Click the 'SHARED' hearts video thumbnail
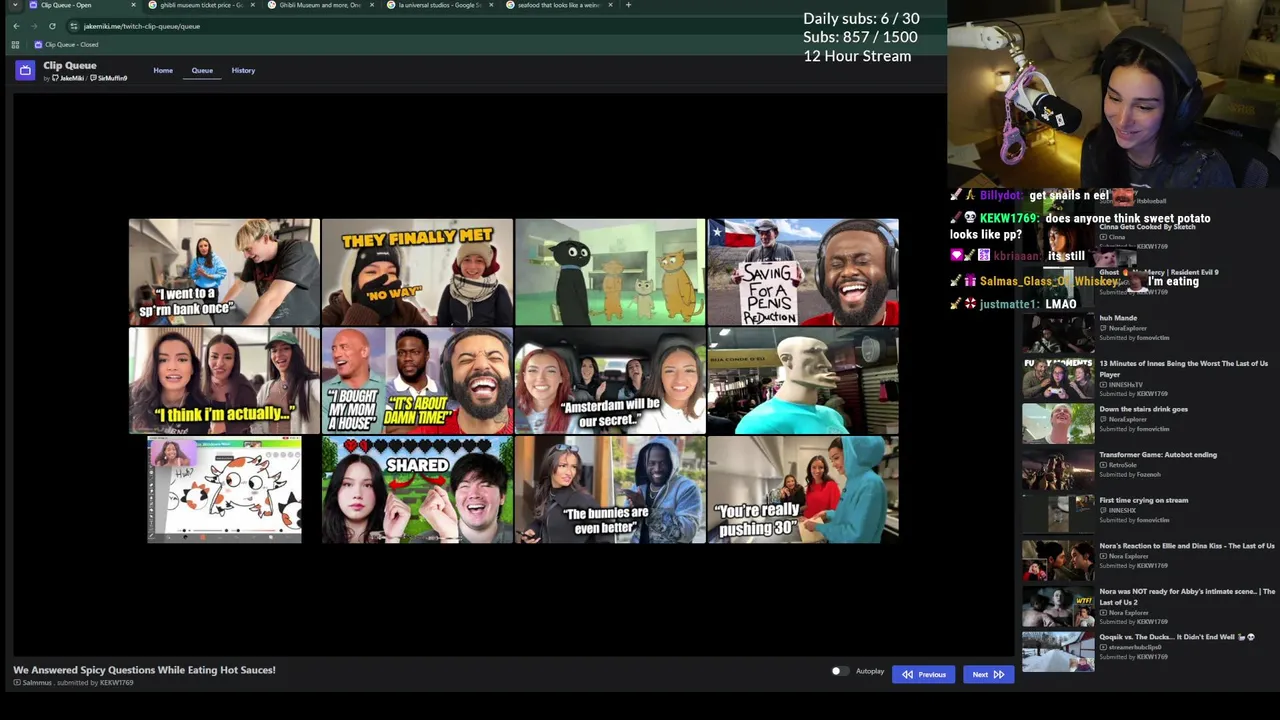 click(417, 490)
